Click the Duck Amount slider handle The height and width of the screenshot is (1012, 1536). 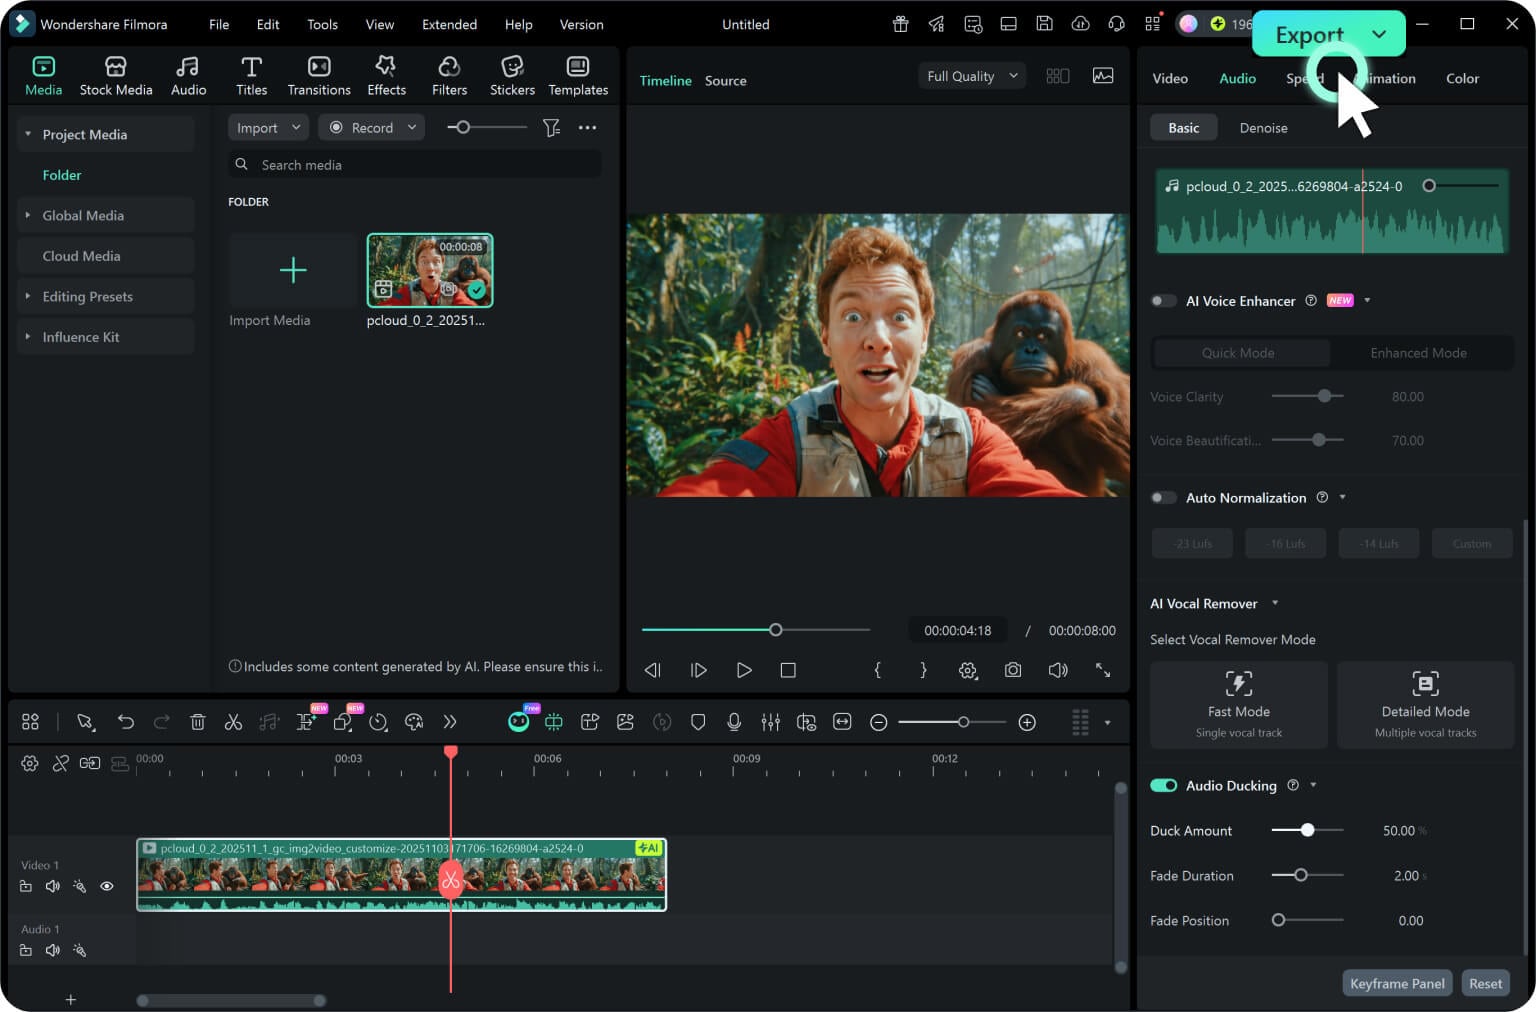click(1307, 830)
